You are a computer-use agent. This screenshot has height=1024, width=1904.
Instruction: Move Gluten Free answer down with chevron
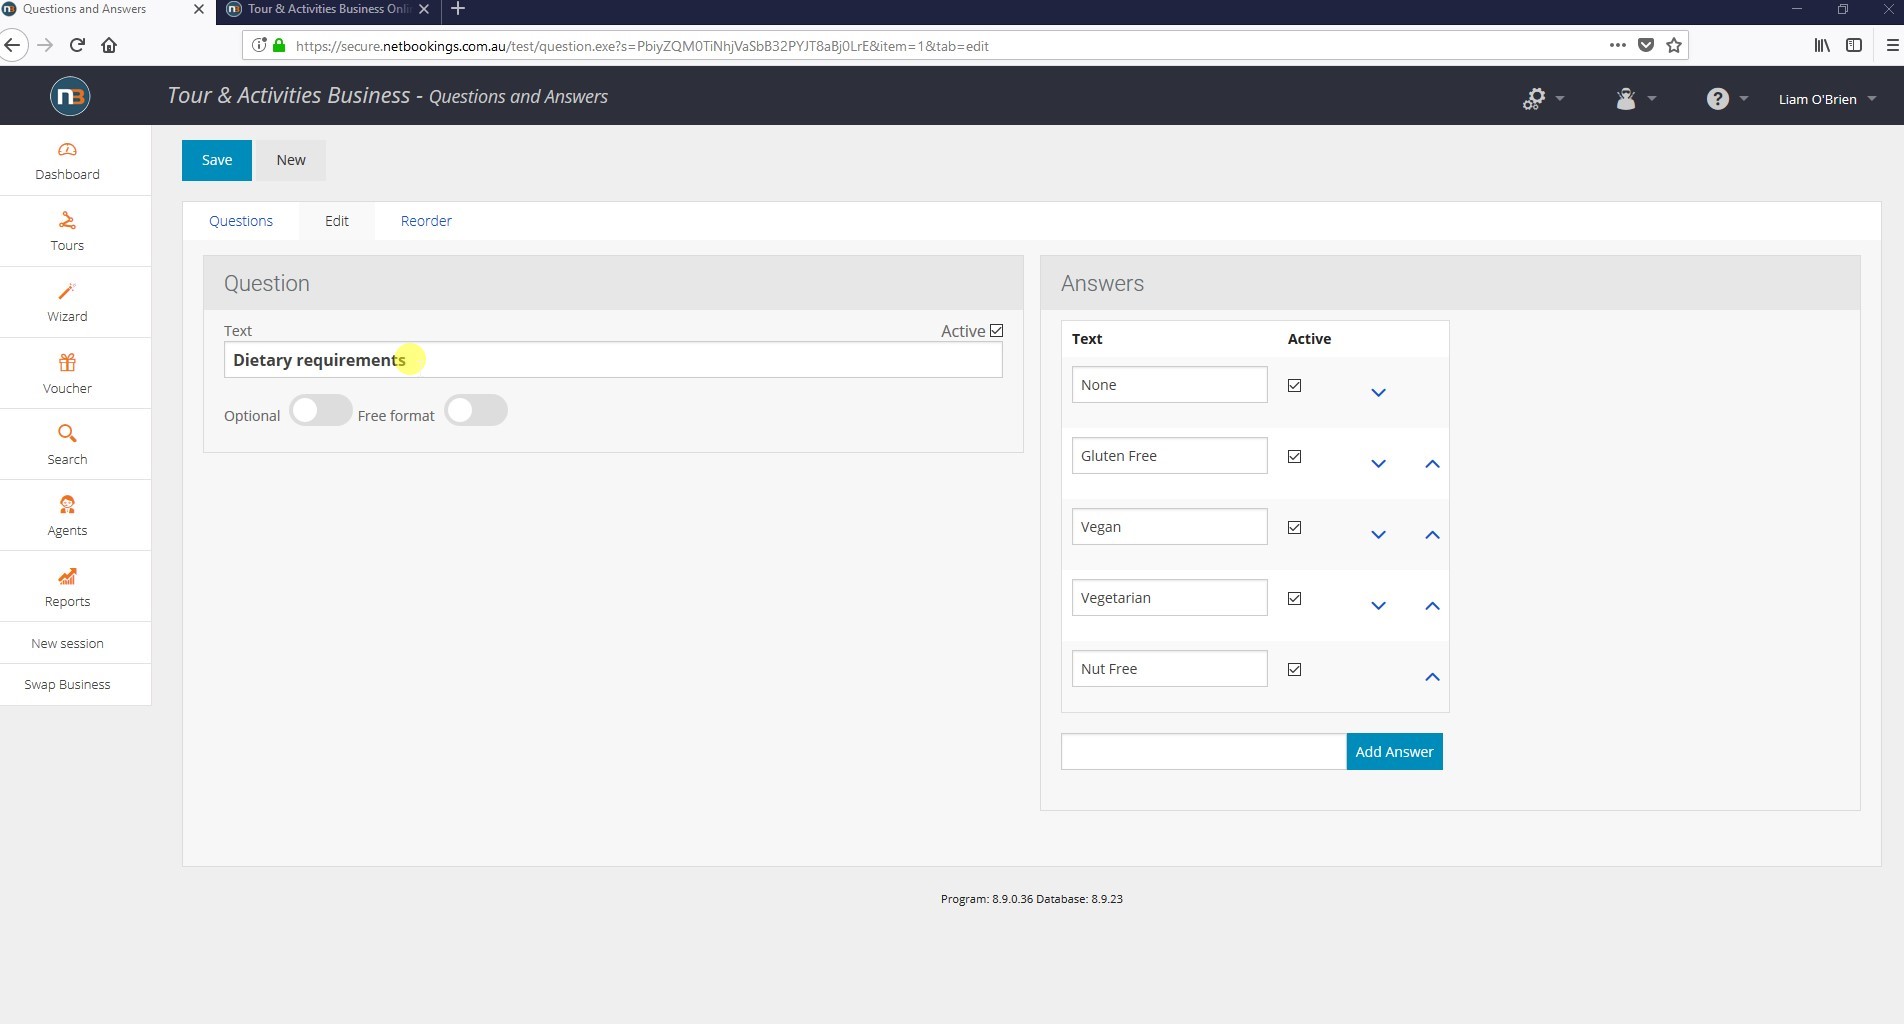(1378, 464)
